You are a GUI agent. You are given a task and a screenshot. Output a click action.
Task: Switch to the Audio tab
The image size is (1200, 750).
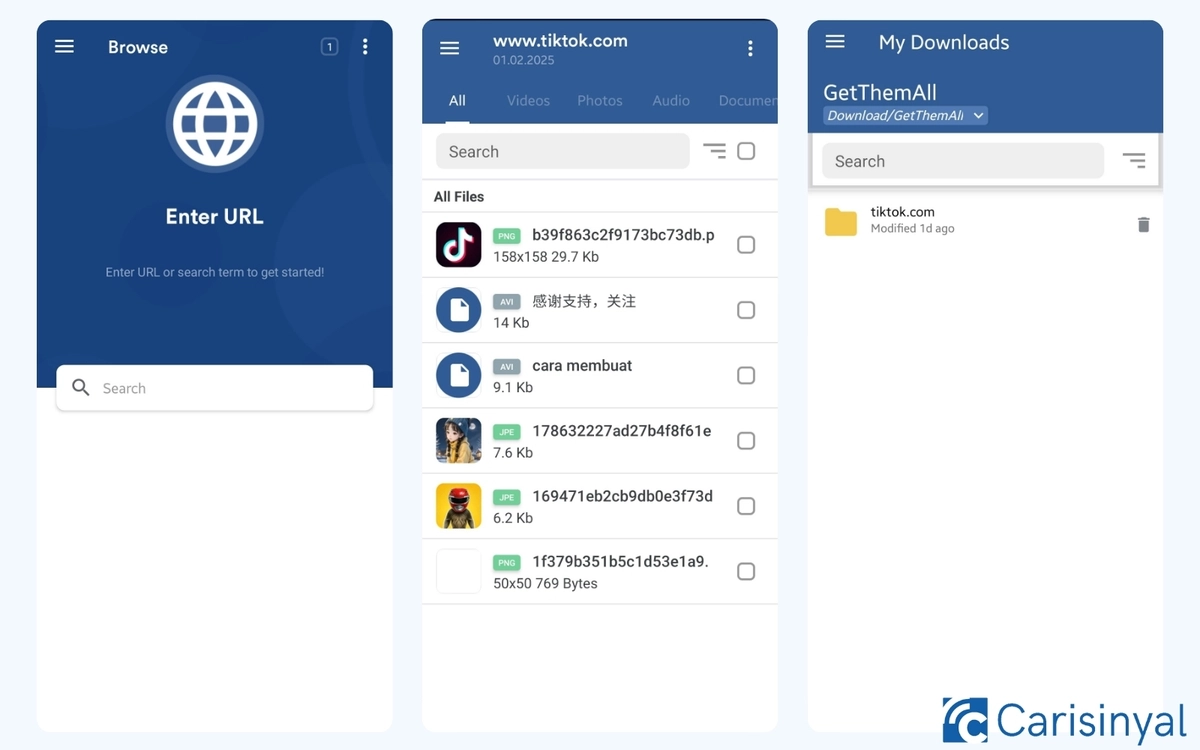pos(671,101)
